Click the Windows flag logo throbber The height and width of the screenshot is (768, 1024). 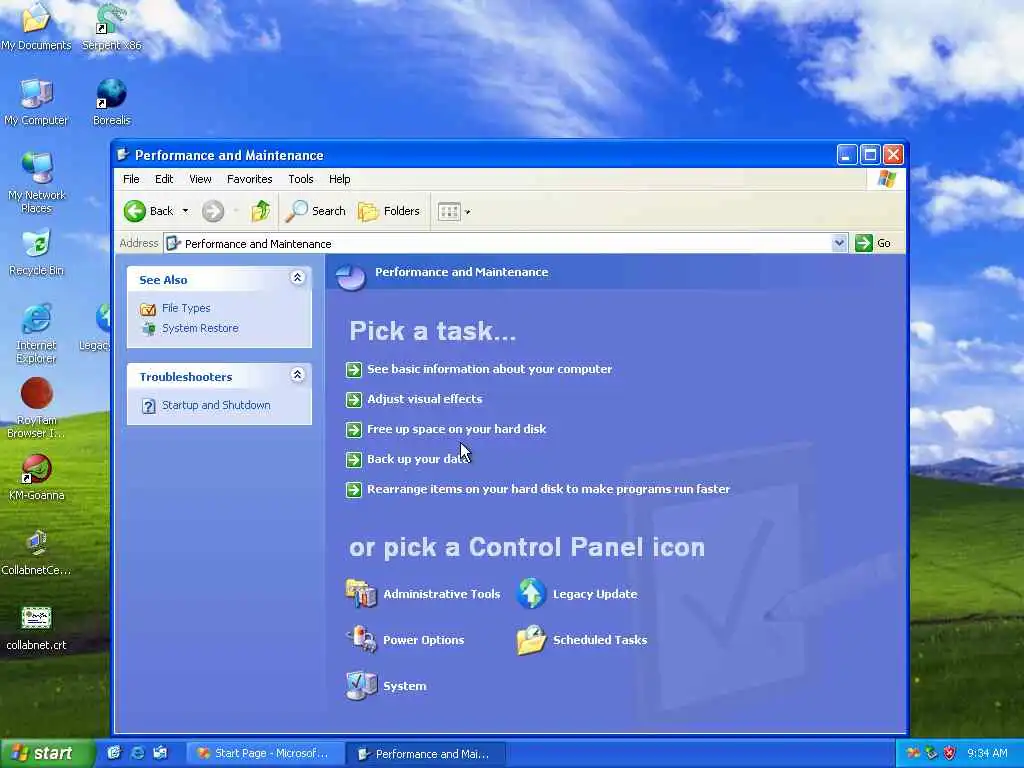886,179
